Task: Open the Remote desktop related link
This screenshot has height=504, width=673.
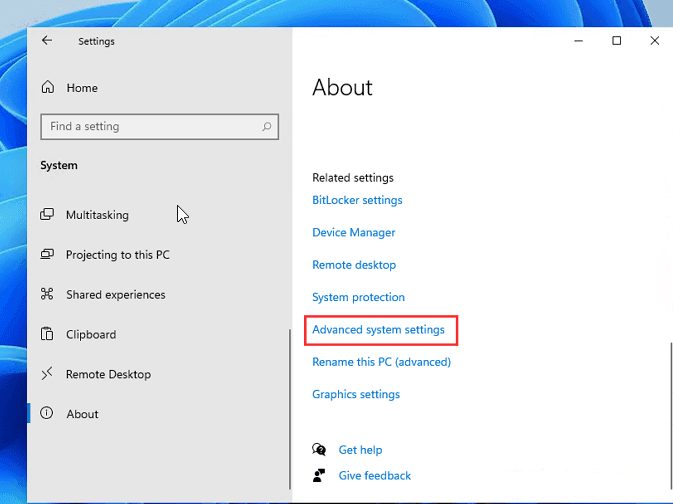Action: (354, 265)
